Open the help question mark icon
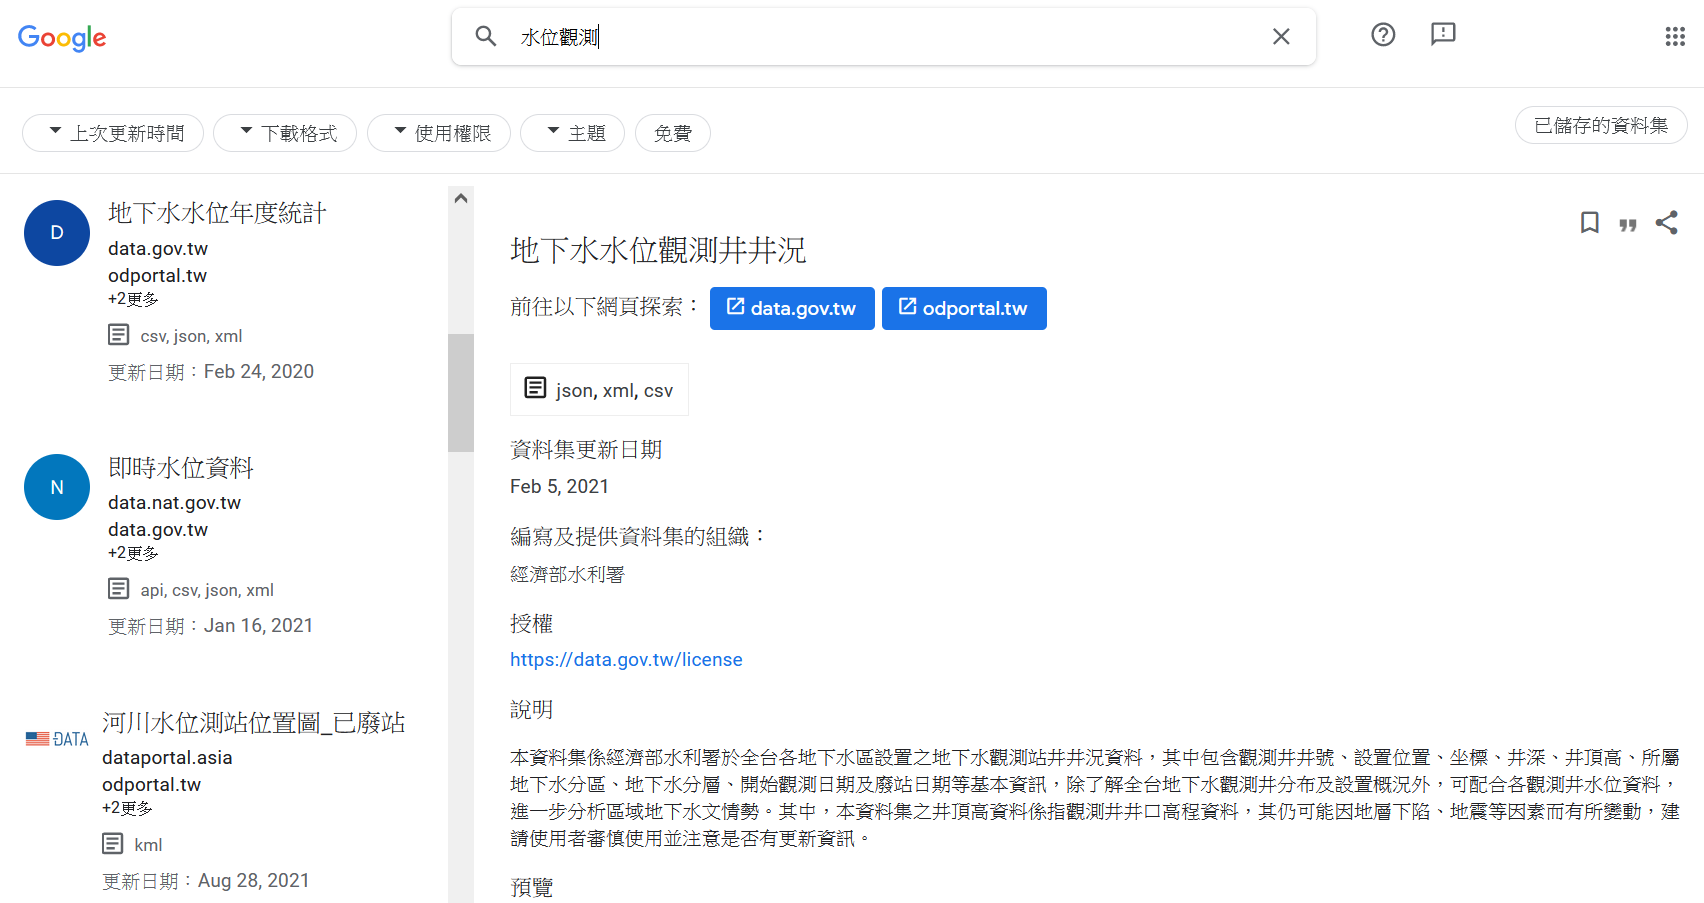This screenshot has height=903, width=1704. [1383, 35]
